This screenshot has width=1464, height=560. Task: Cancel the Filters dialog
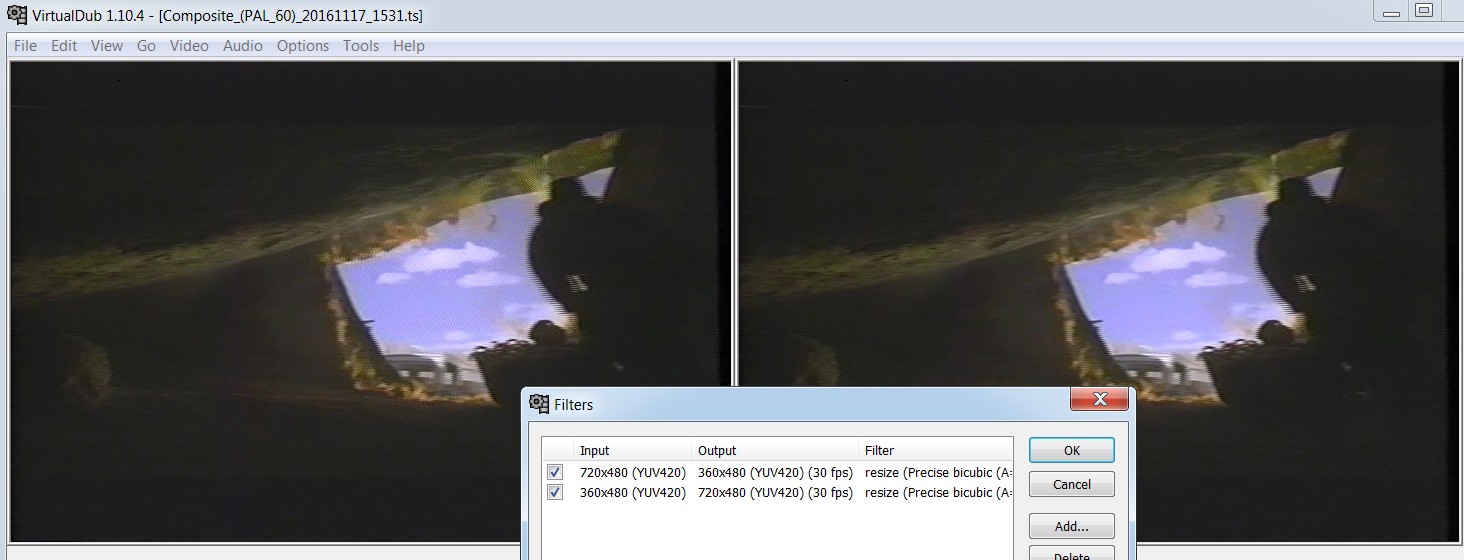[1072, 484]
